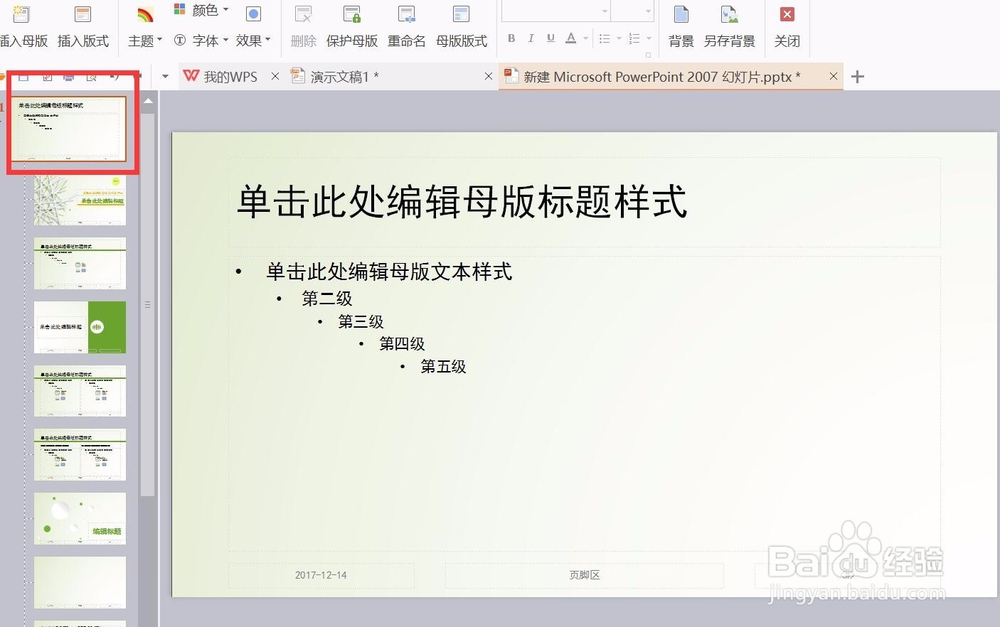Screen dimensions: 1000x627
Task: Click the 第三级 text line
Action: [x=361, y=321]
